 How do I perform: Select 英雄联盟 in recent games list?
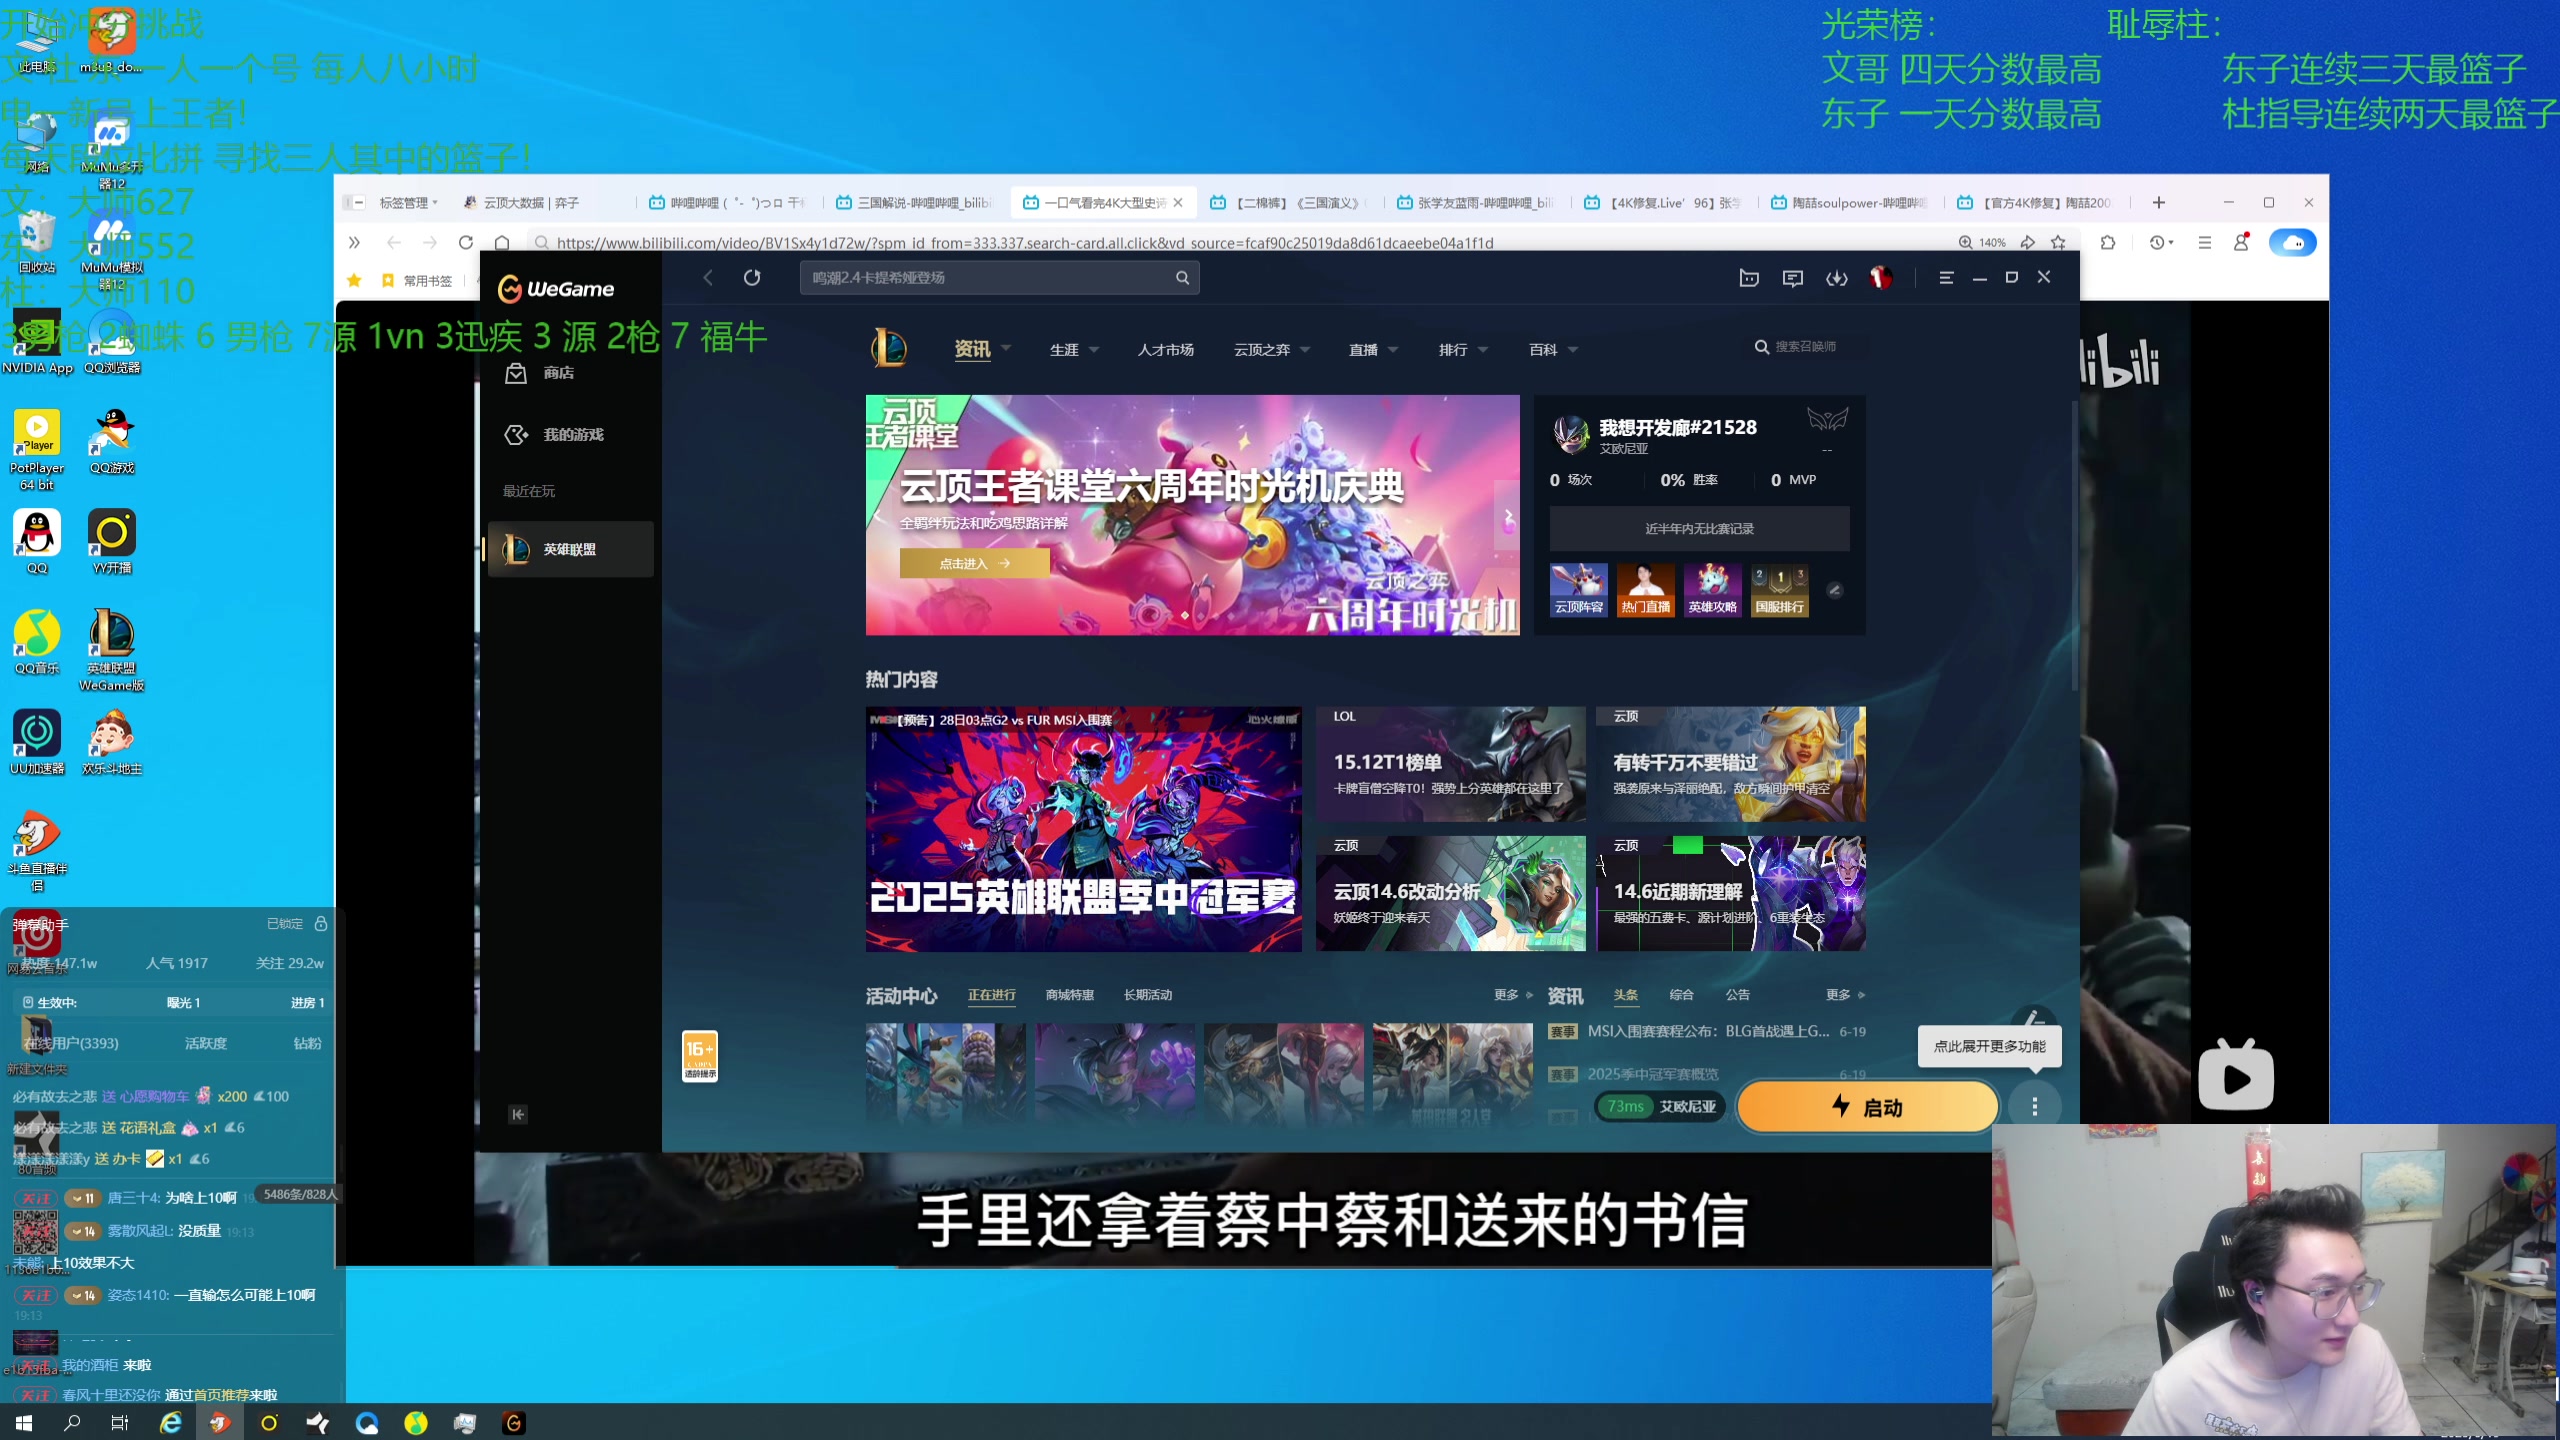(570, 549)
